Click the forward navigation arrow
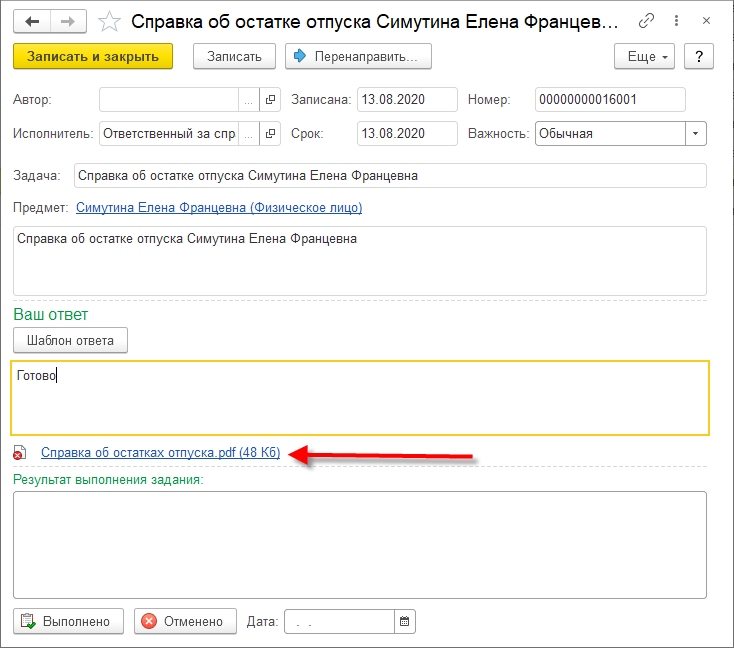Screen dimensions: 734x648 67,20
